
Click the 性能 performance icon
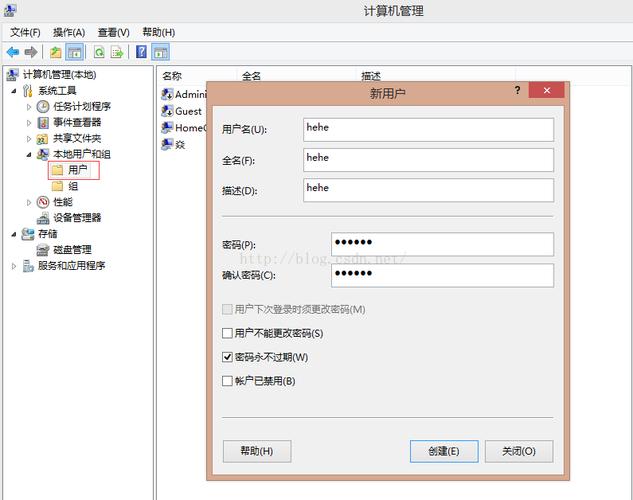coord(43,202)
